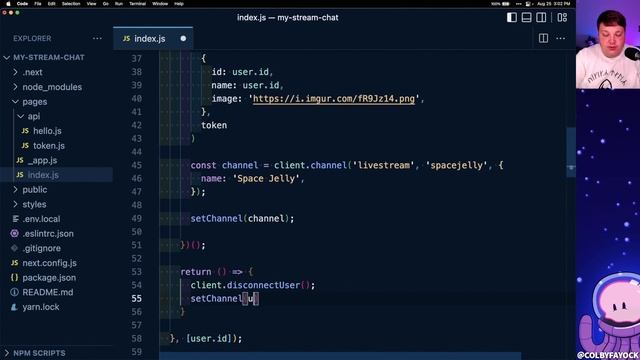Click JS file icon beside token.js

[x=25, y=145]
